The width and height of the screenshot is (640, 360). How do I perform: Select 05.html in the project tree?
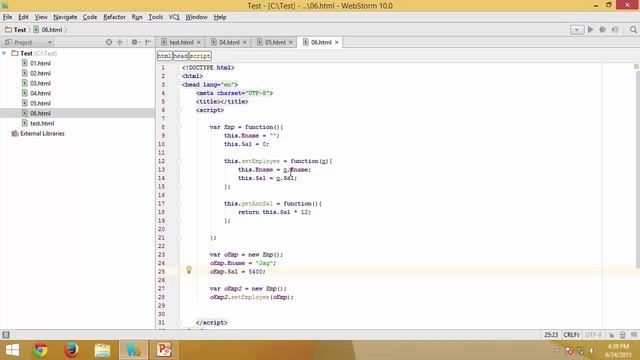click(x=40, y=103)
